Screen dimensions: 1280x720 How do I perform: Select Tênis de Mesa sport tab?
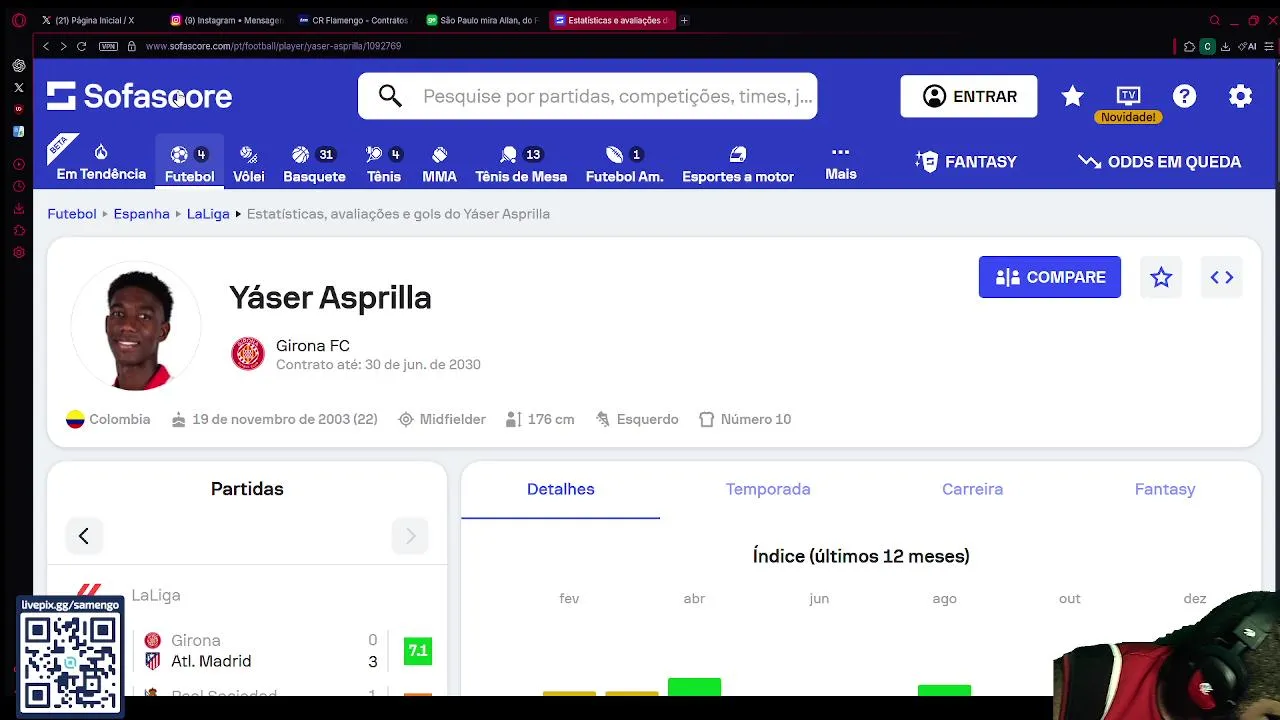[x=520, y=164]
